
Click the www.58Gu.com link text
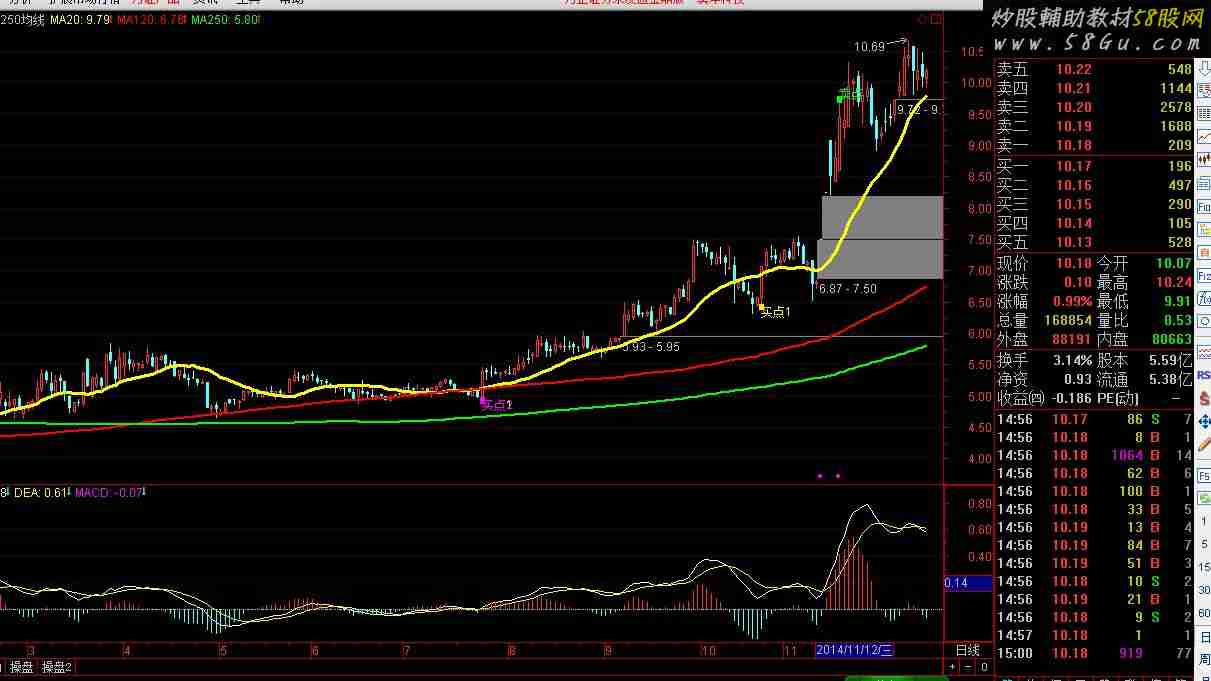1097,44
